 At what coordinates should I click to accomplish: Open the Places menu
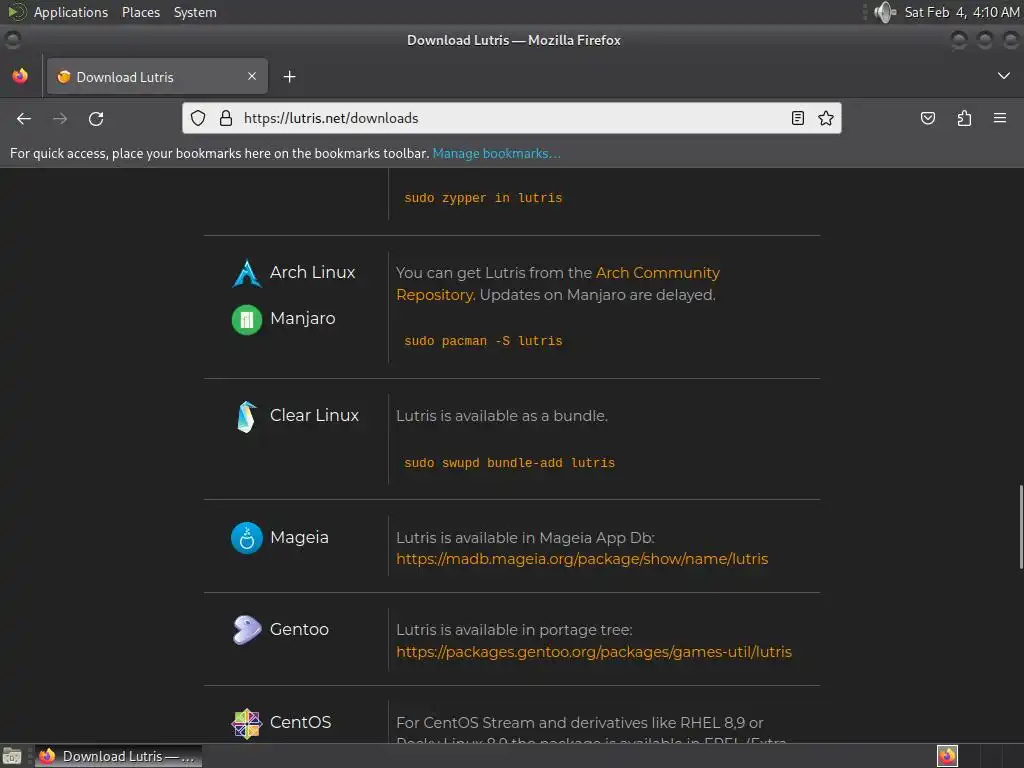[x=141, y=12]
